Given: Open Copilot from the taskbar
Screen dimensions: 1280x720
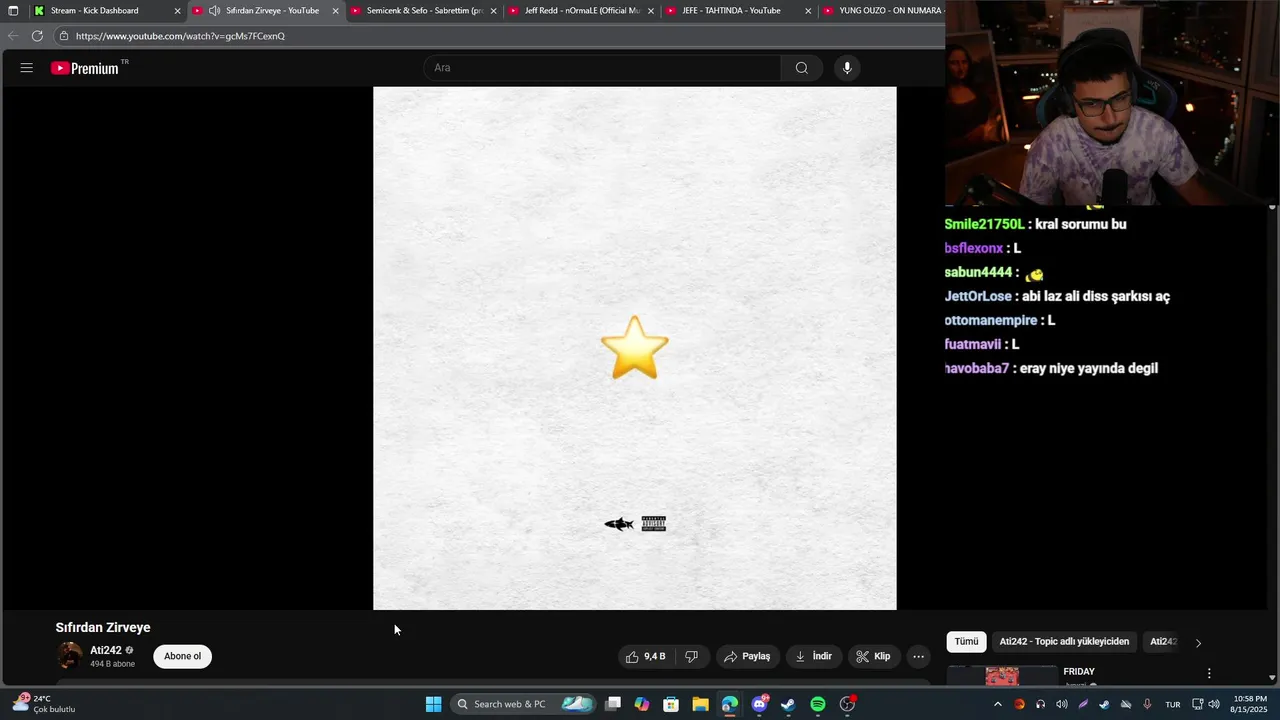Looking at the screenshot, I should pos(642,704).
